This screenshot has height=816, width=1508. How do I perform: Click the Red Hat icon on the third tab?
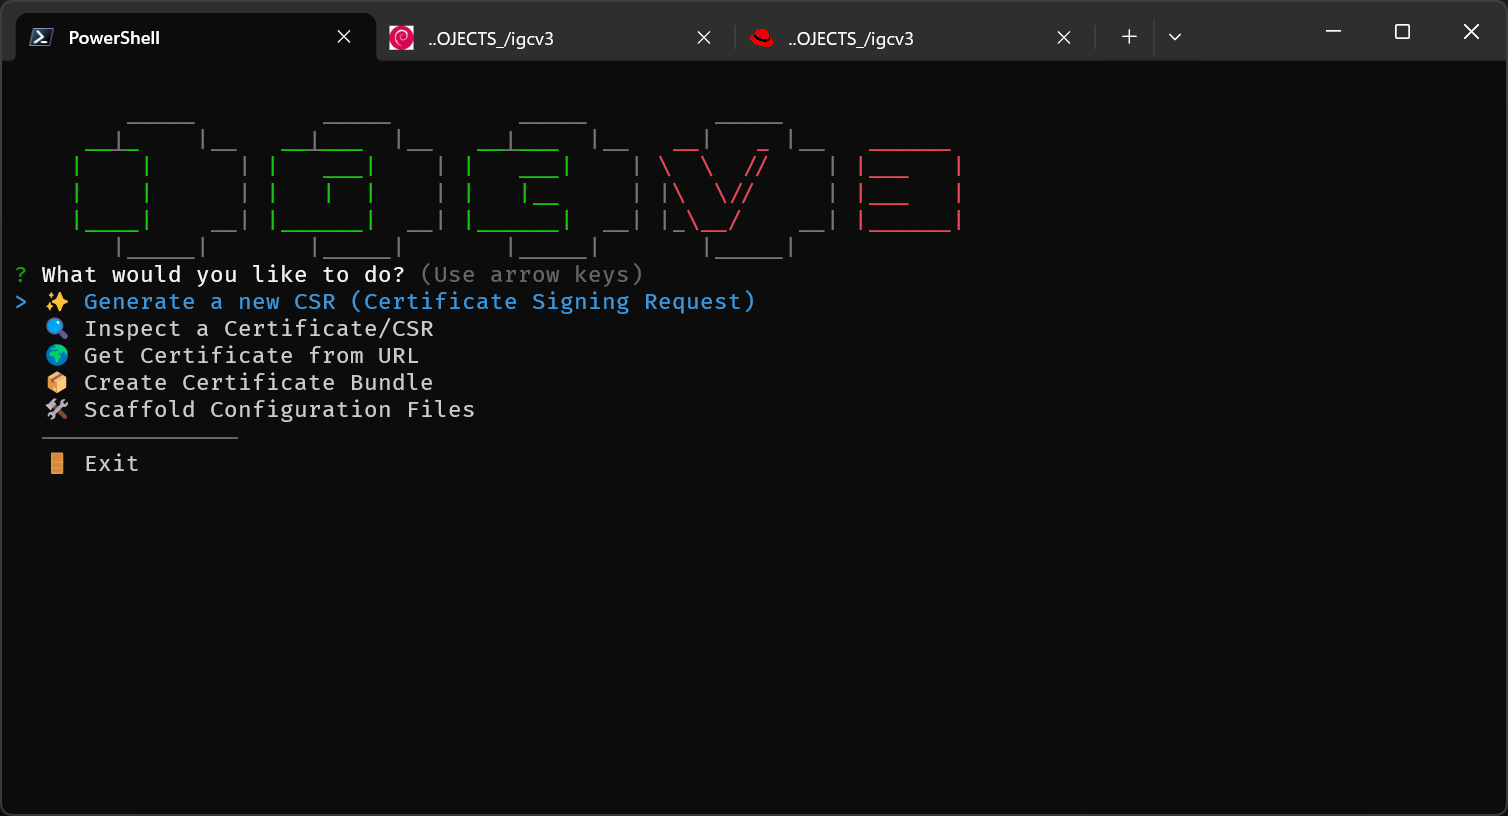[763, 38]
